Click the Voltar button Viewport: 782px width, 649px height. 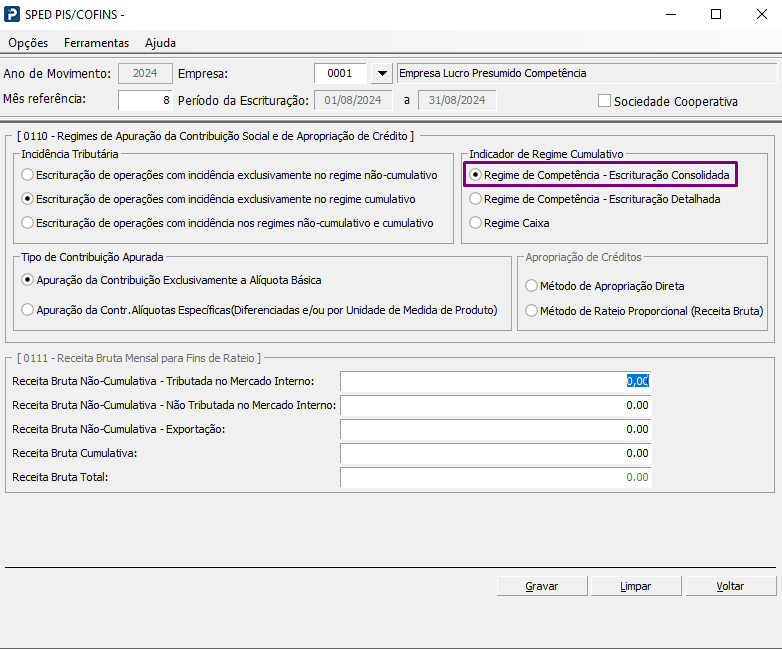[731, 586]
